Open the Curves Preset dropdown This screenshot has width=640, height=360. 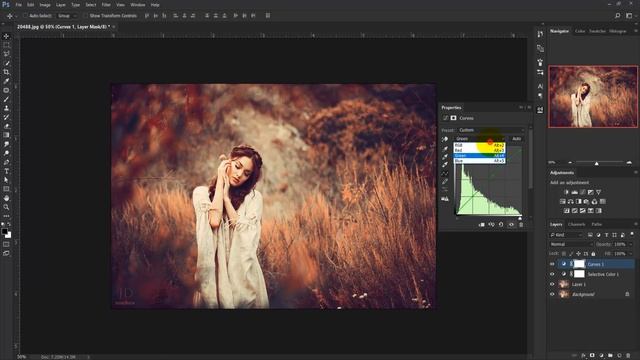click(491, 130)
